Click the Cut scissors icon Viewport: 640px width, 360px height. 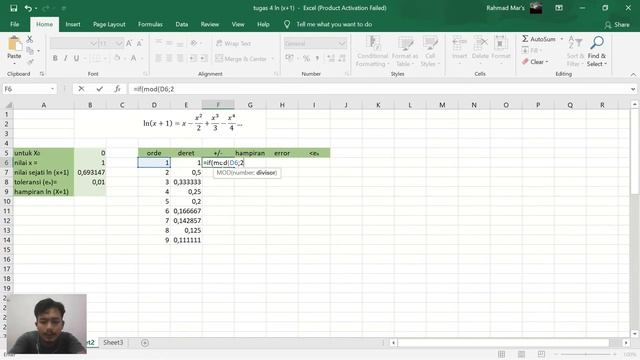click(x=29, y=40)
